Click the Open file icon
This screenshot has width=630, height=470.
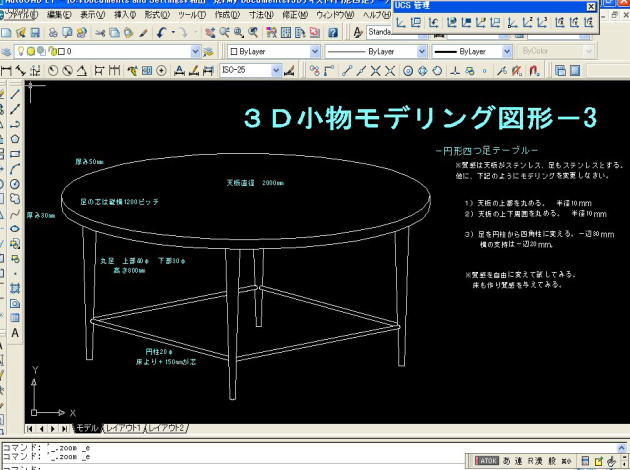[21, 33]
